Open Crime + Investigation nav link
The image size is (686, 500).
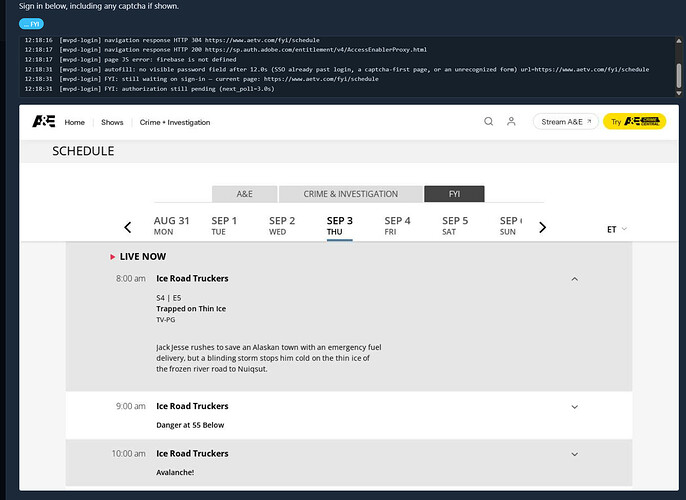175,122
